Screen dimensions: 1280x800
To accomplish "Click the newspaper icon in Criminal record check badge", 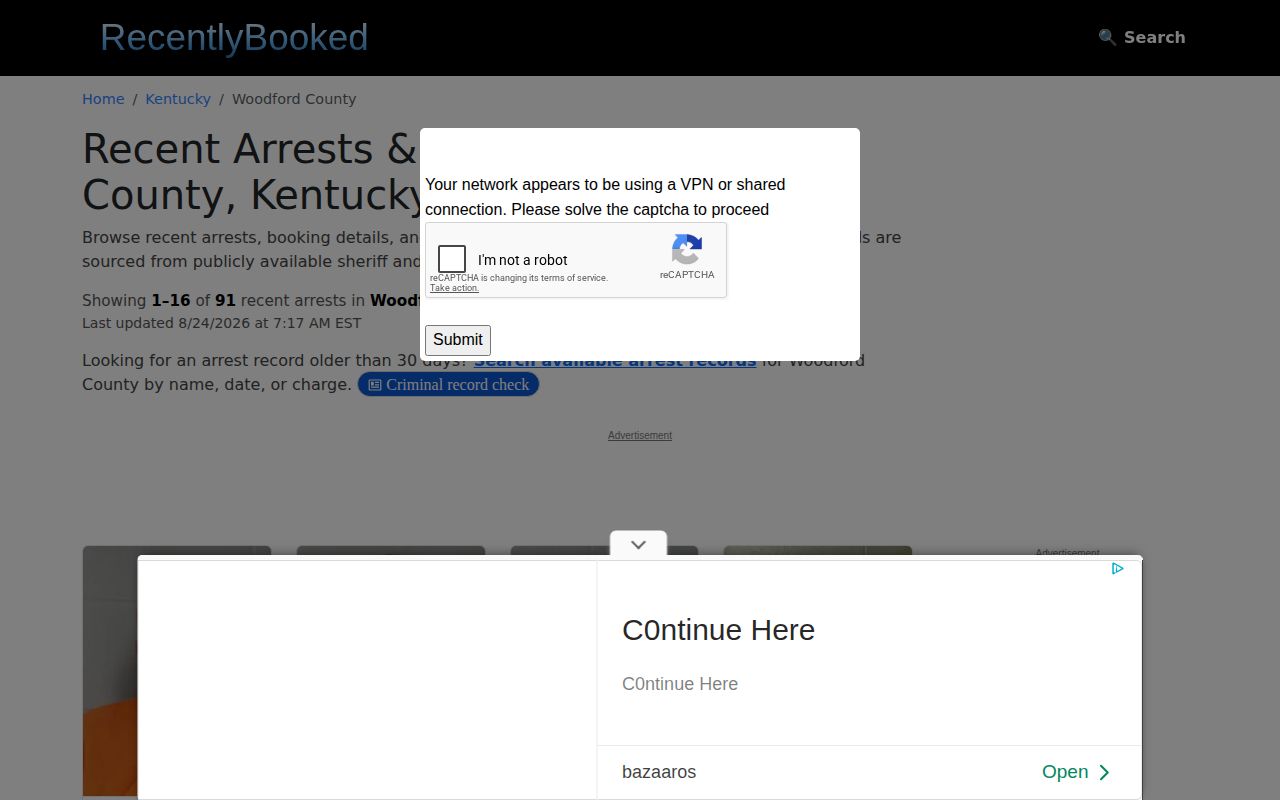I will click(x=375, y=385).
